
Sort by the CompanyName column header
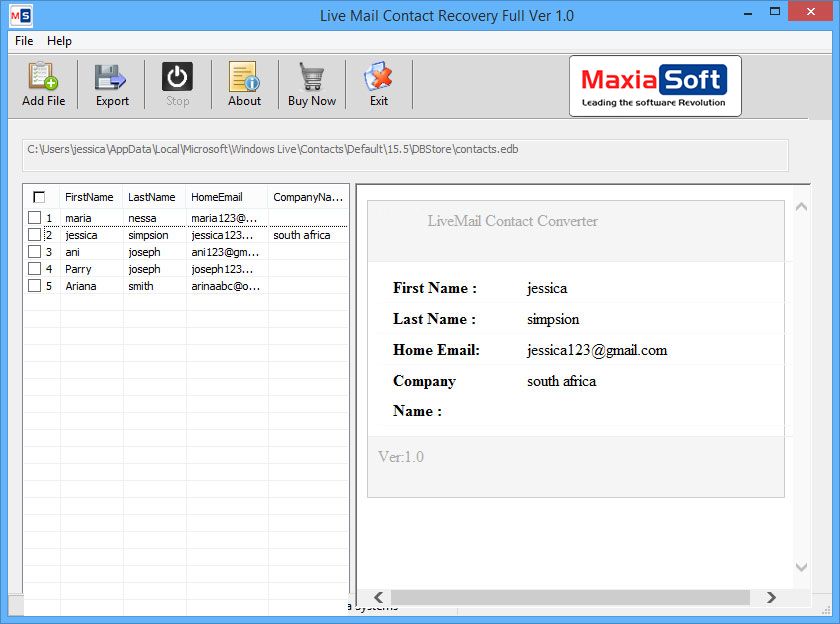(308, 197)
